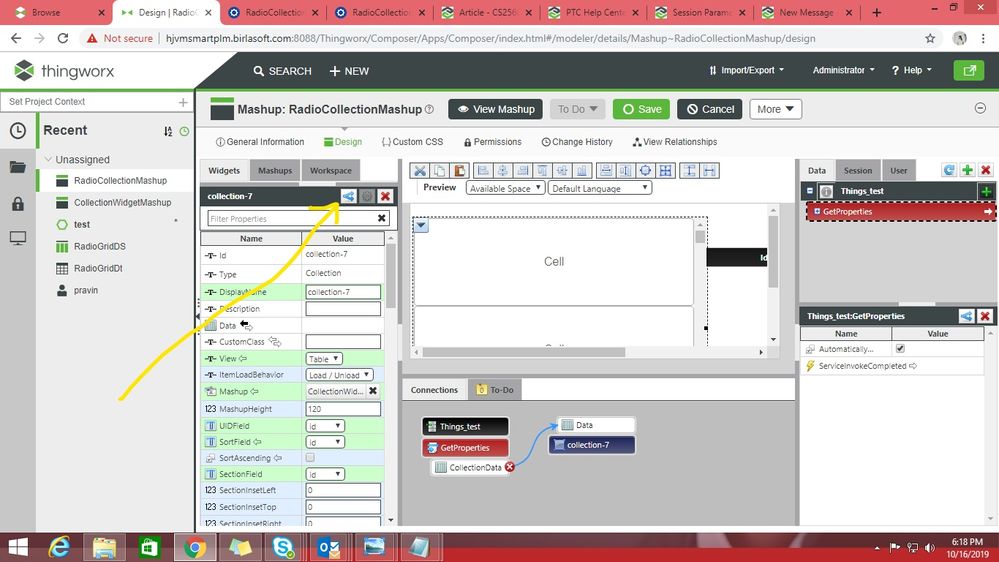Collapse the Things_test entity
This screenshot has width=999, height=562.
click(810, 191)
